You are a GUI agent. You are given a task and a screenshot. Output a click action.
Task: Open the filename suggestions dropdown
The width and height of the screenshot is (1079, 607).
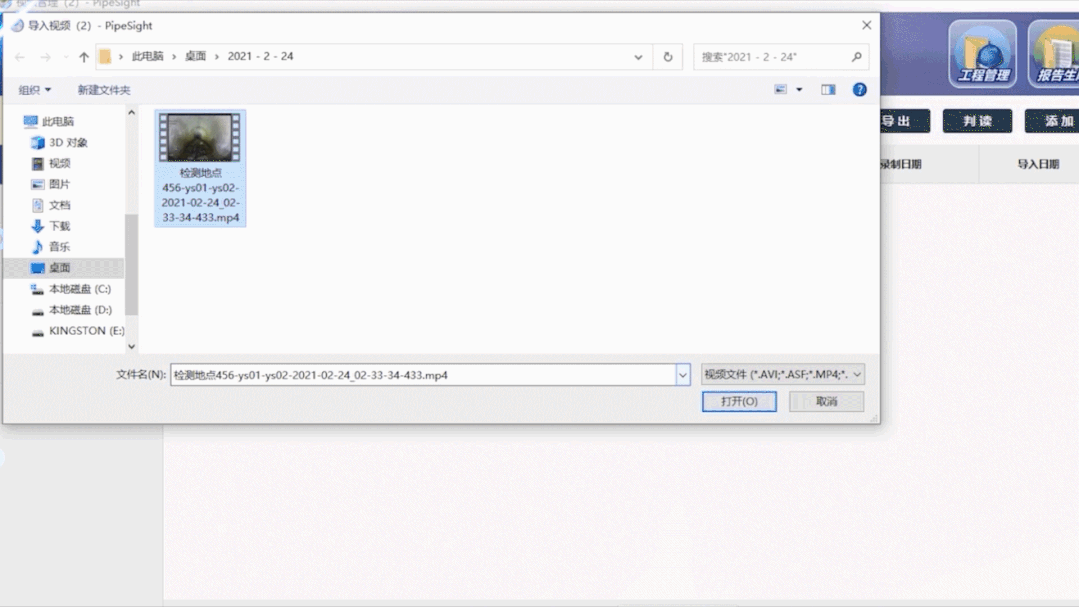pyautogui.click(x=683, y=375)
